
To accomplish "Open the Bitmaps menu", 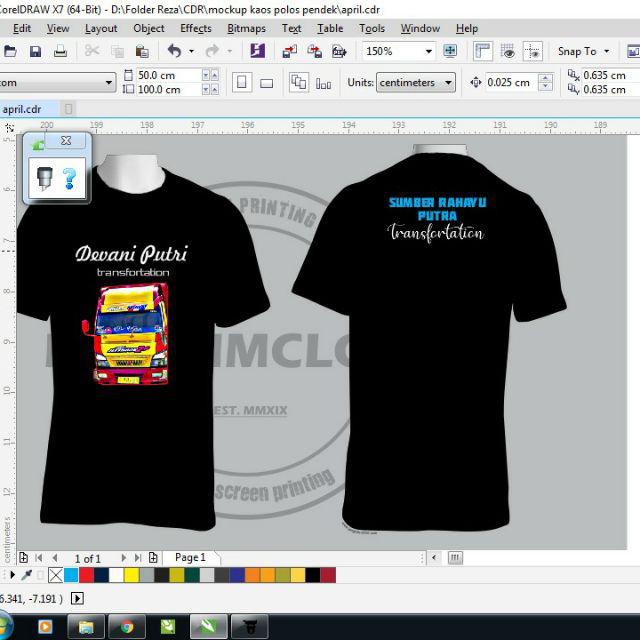I will [x=247, y=28].
